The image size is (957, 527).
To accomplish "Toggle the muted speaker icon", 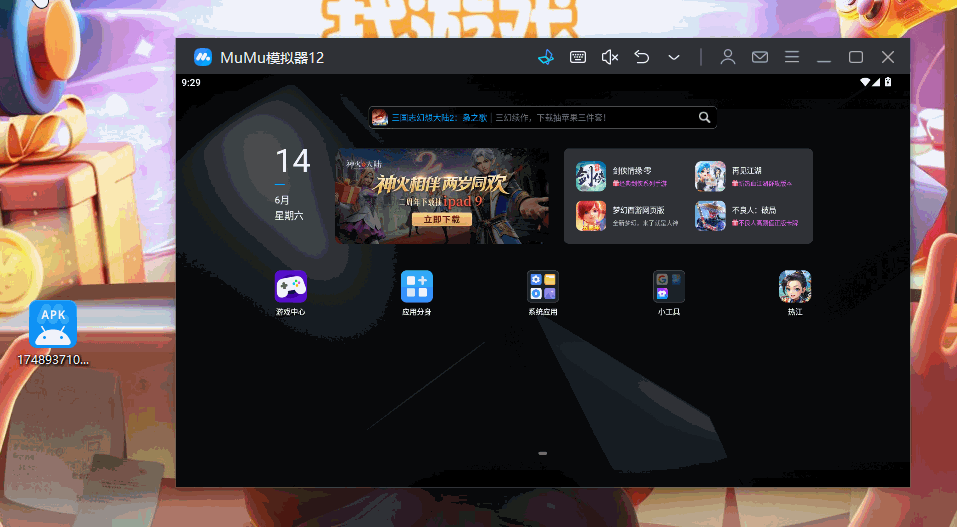I will tap(610, 57).
